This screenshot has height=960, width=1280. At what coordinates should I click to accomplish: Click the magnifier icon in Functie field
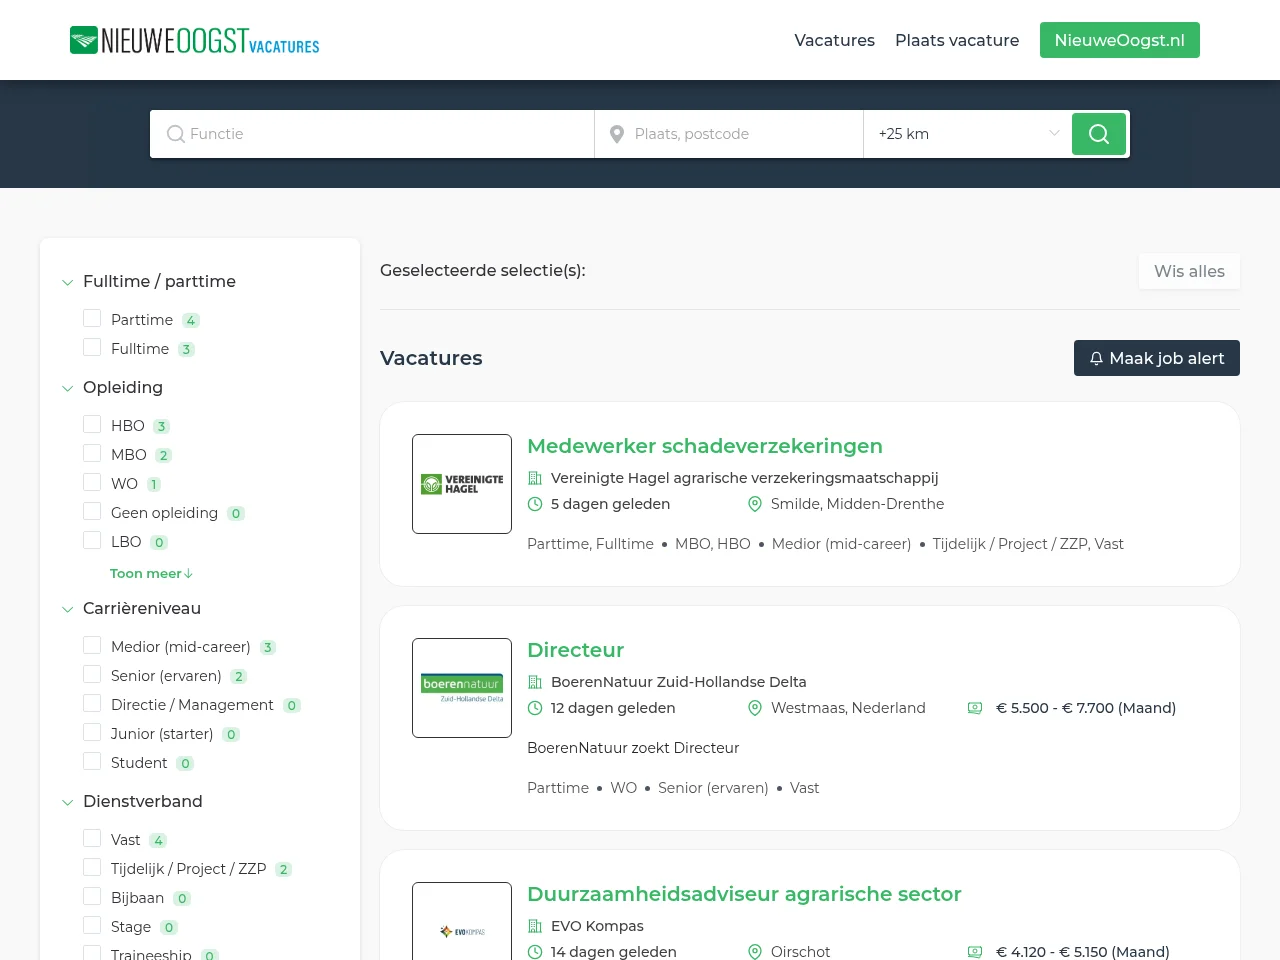coord(176,134)
